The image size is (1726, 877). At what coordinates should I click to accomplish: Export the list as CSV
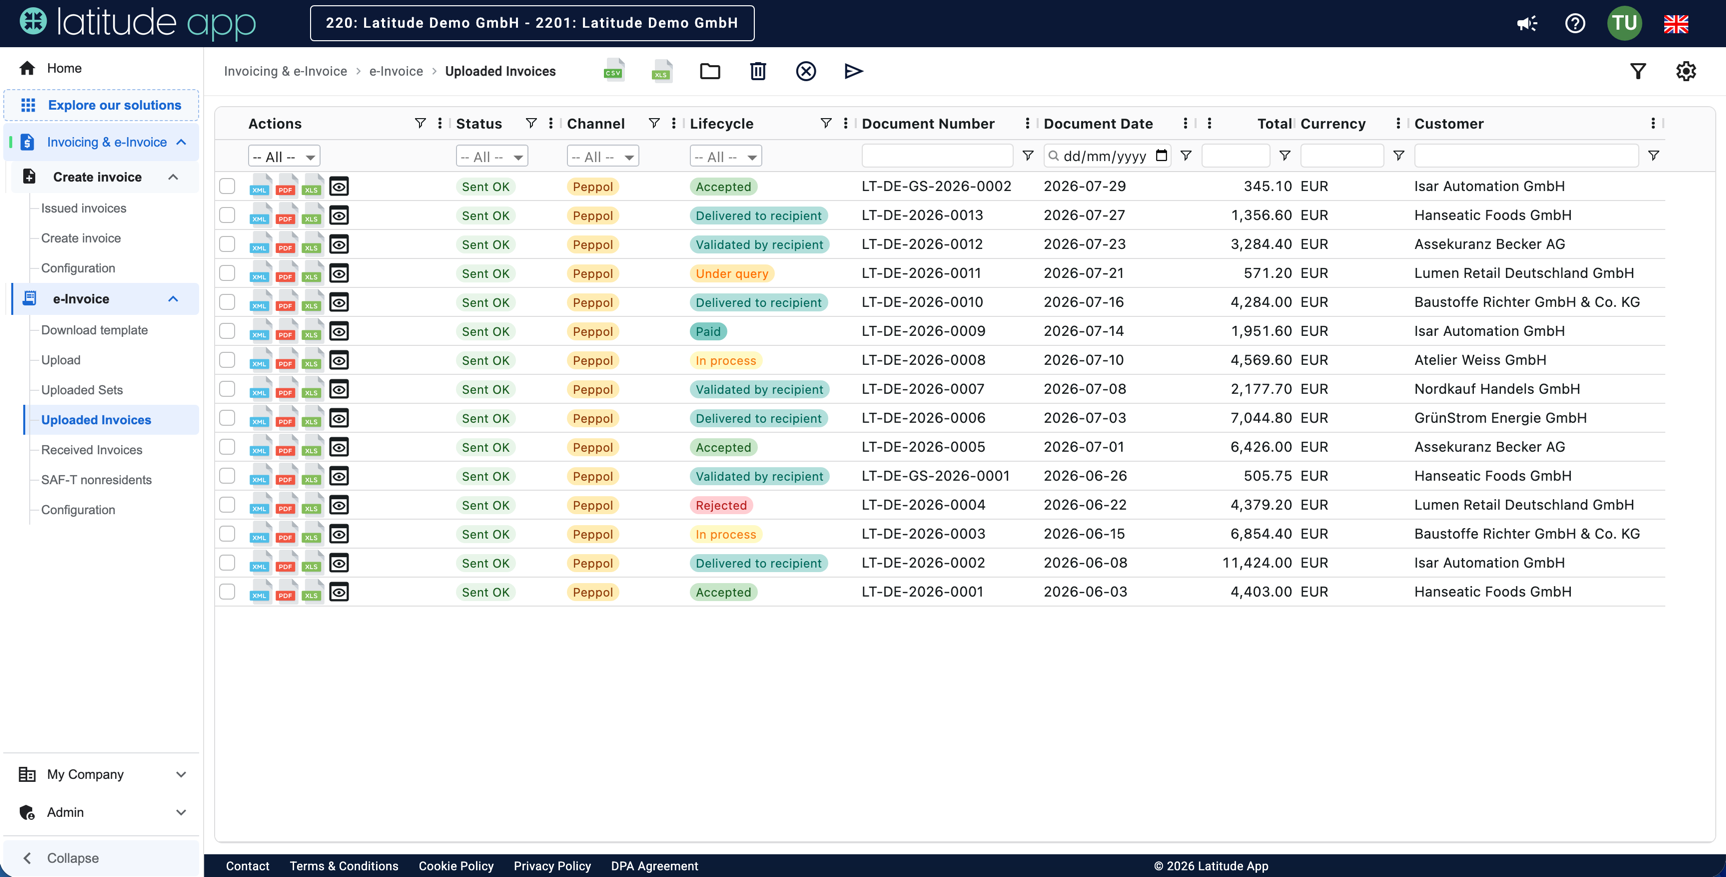coord(614,71)
